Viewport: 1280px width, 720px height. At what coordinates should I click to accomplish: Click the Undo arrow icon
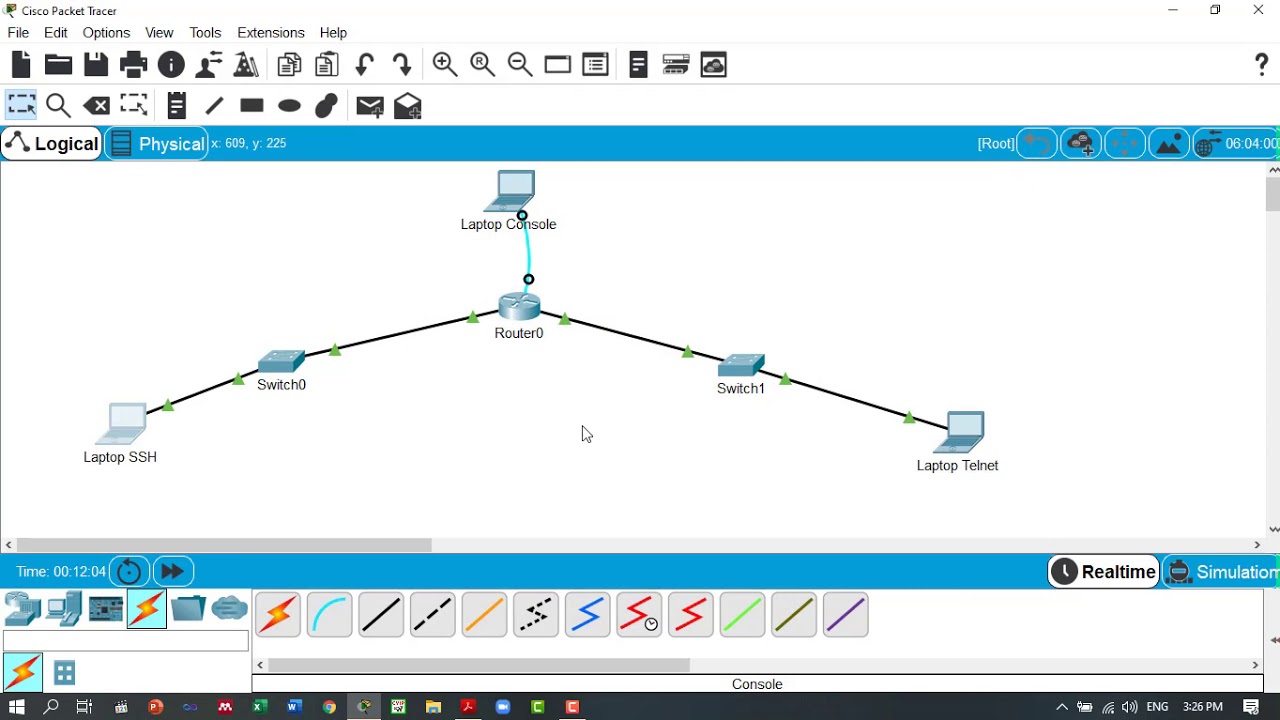pyautogui.click(x=364, y=65)
